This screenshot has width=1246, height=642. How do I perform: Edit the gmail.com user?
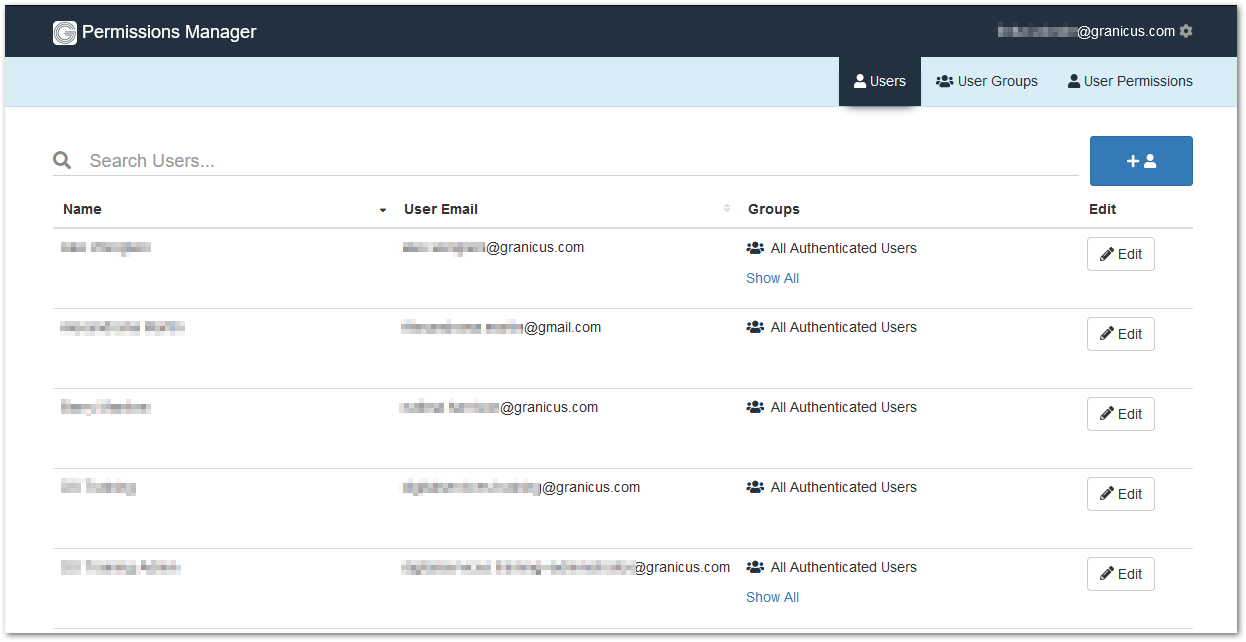click(1121, 334)
